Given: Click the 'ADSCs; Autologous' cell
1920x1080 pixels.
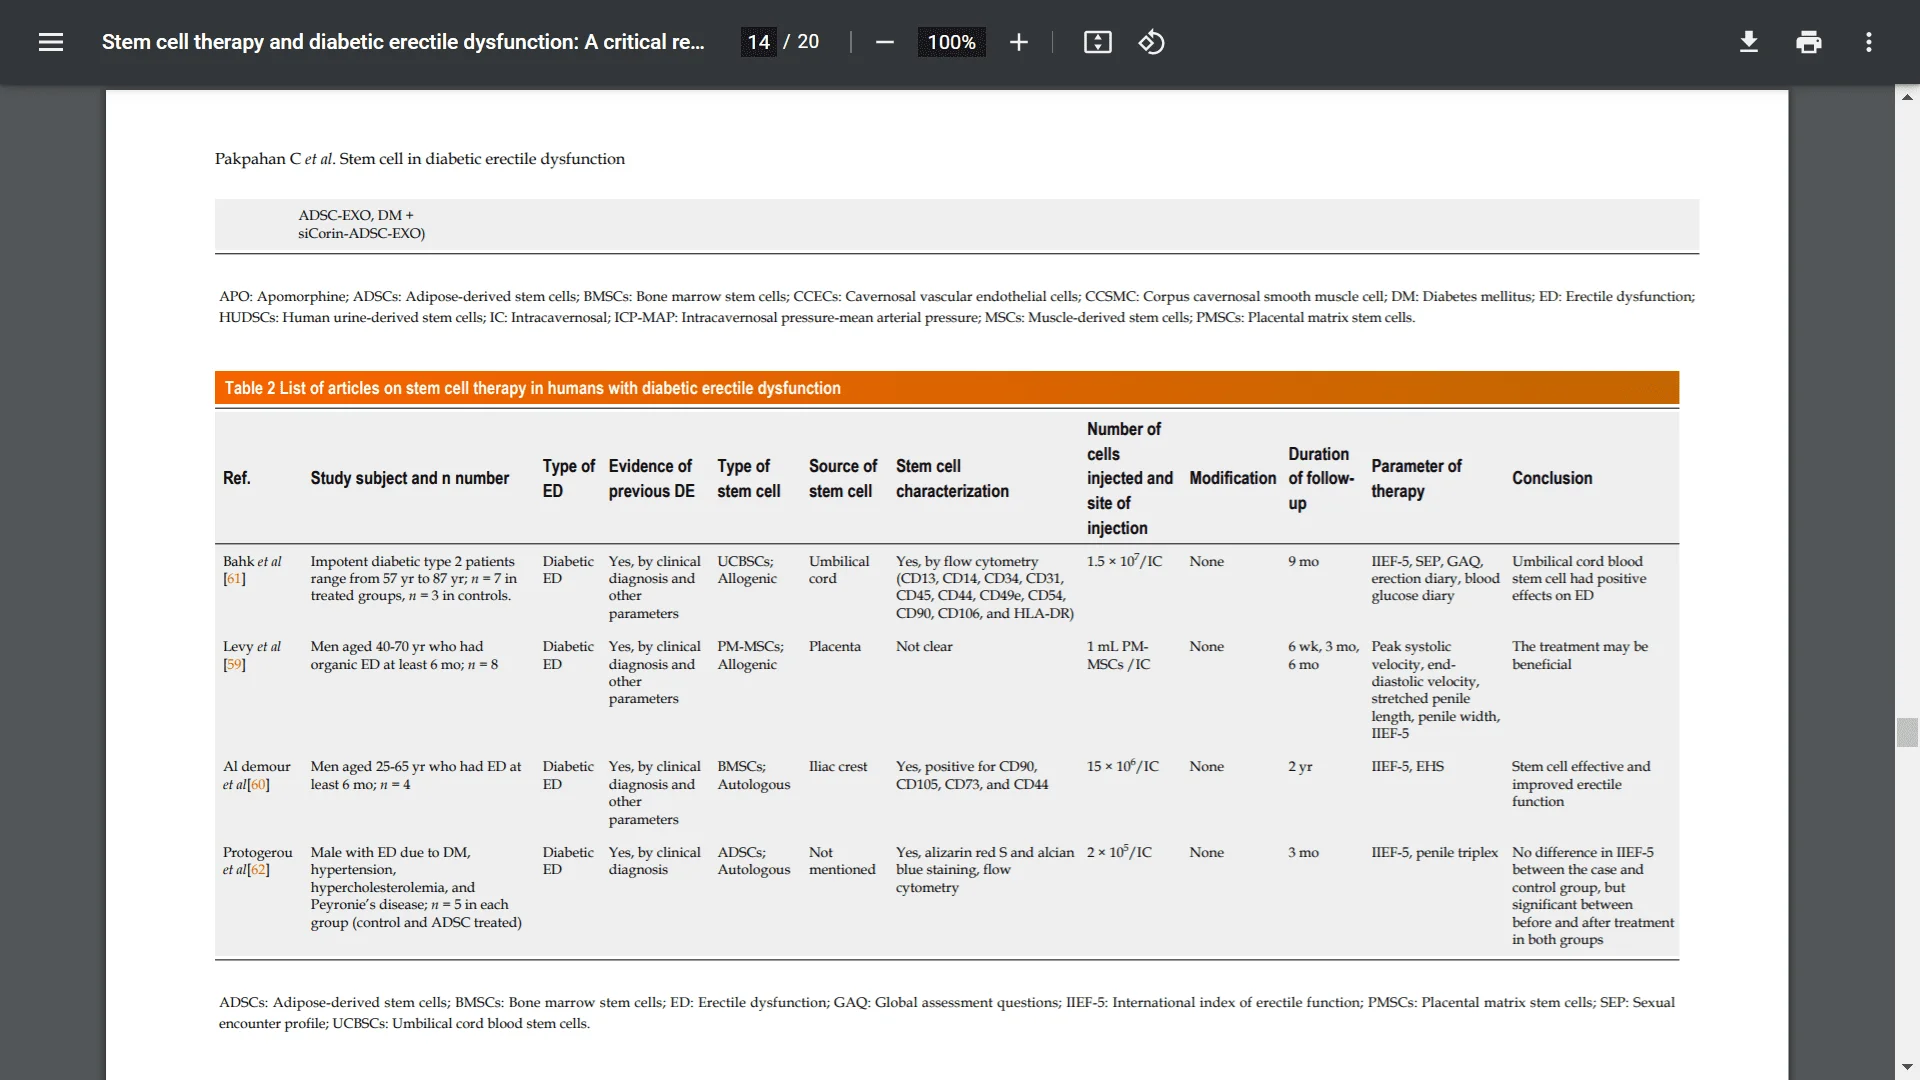Looking at the screenshot, I should point(753,861).
